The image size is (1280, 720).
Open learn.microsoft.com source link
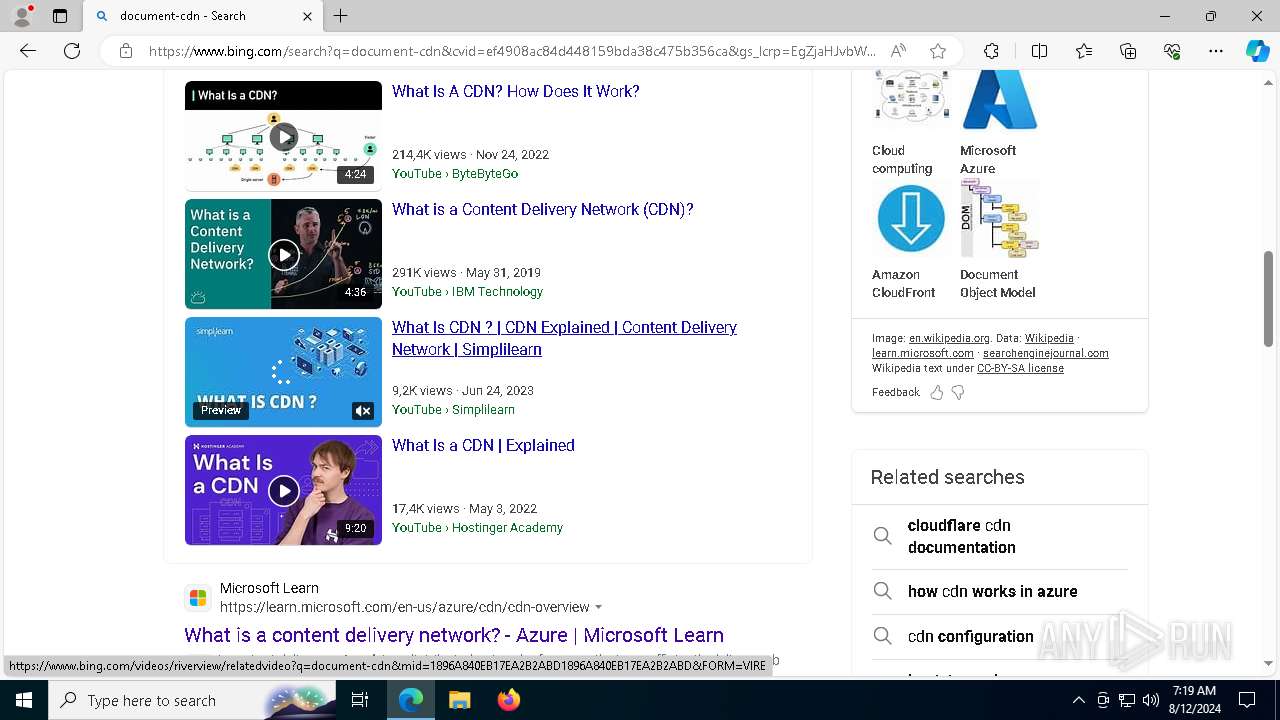coord(923,353)
